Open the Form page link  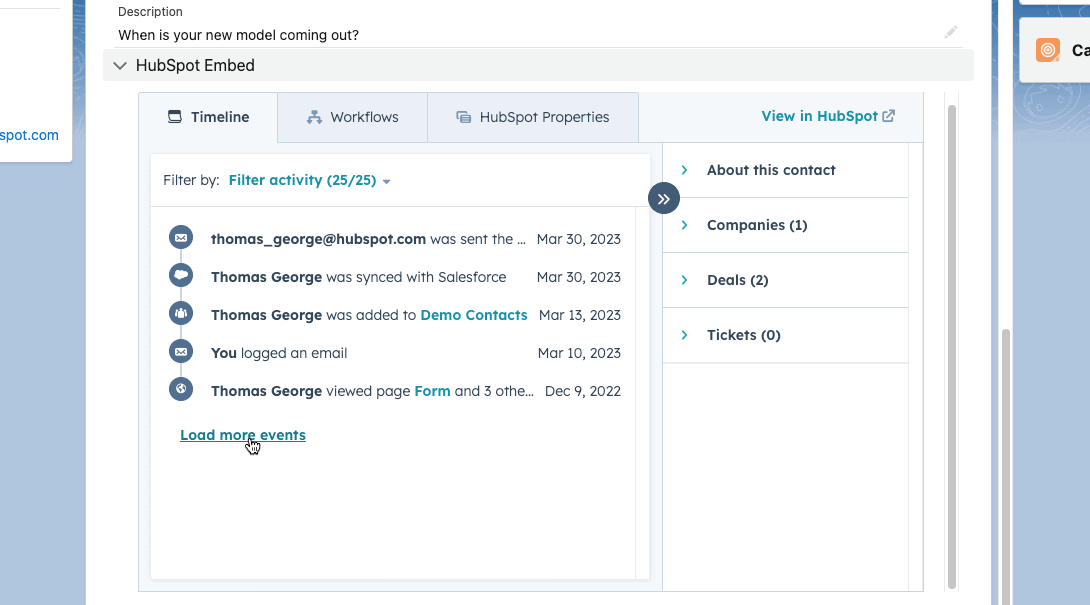432,392
